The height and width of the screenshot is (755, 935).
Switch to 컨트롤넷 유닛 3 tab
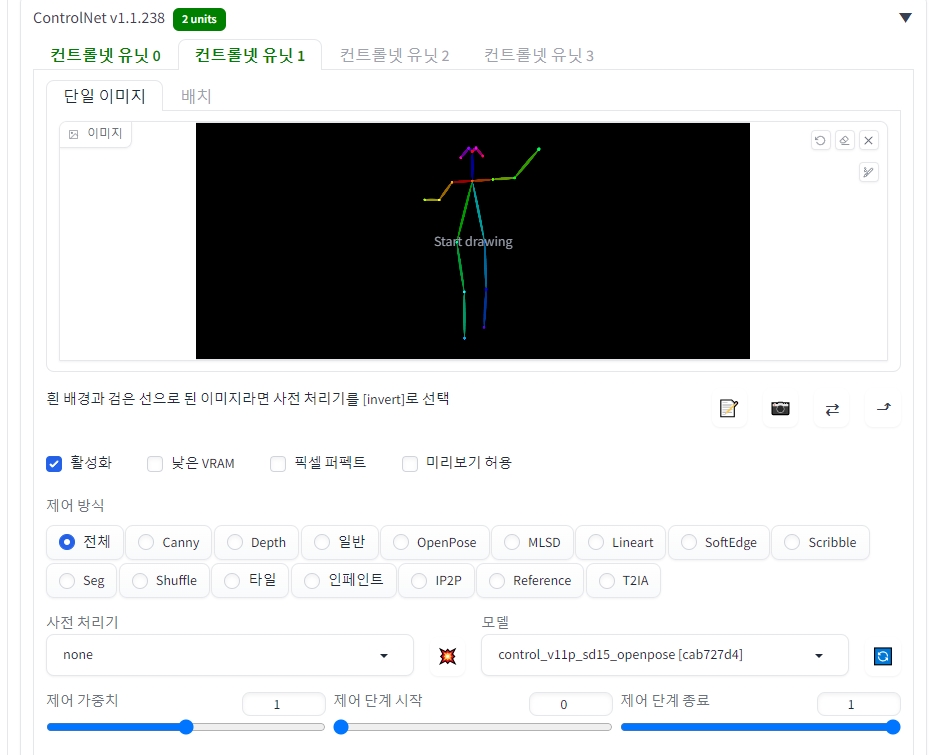click(538, 55)
